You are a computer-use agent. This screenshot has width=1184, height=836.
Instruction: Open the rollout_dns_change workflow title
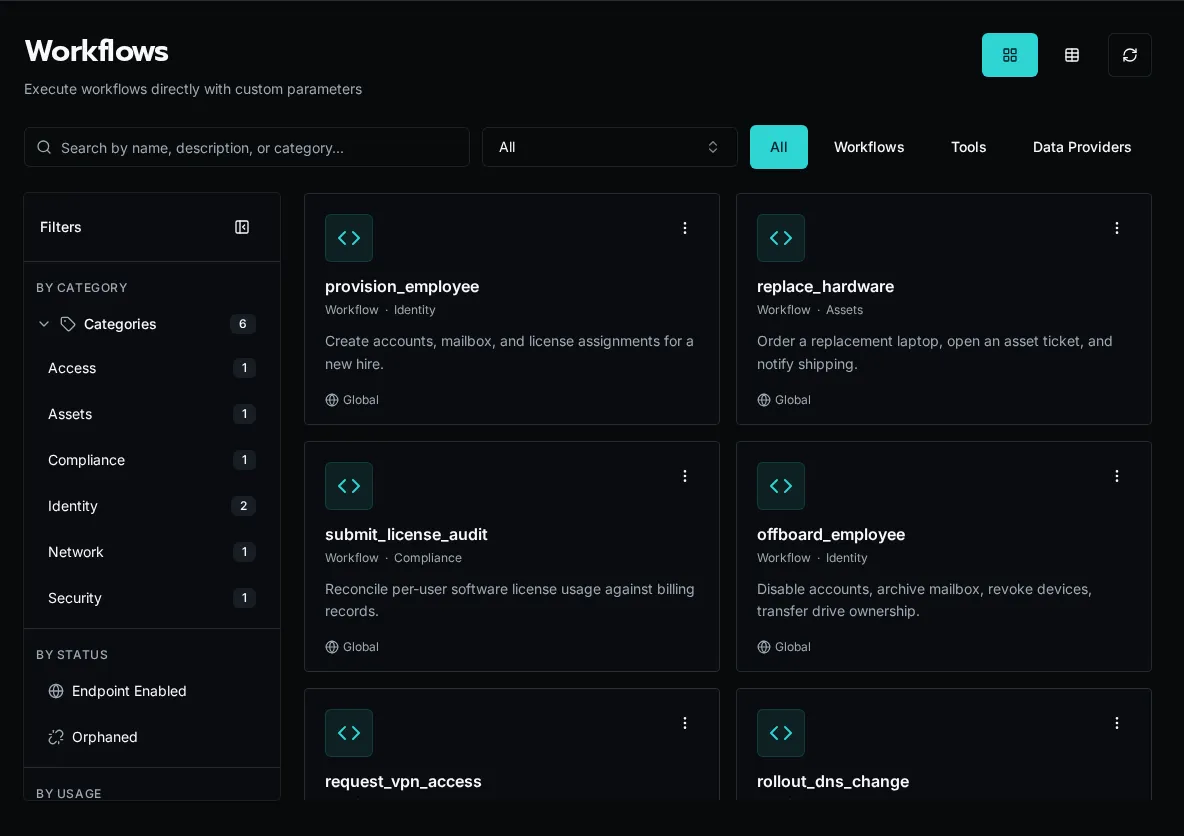click(833, 782)
